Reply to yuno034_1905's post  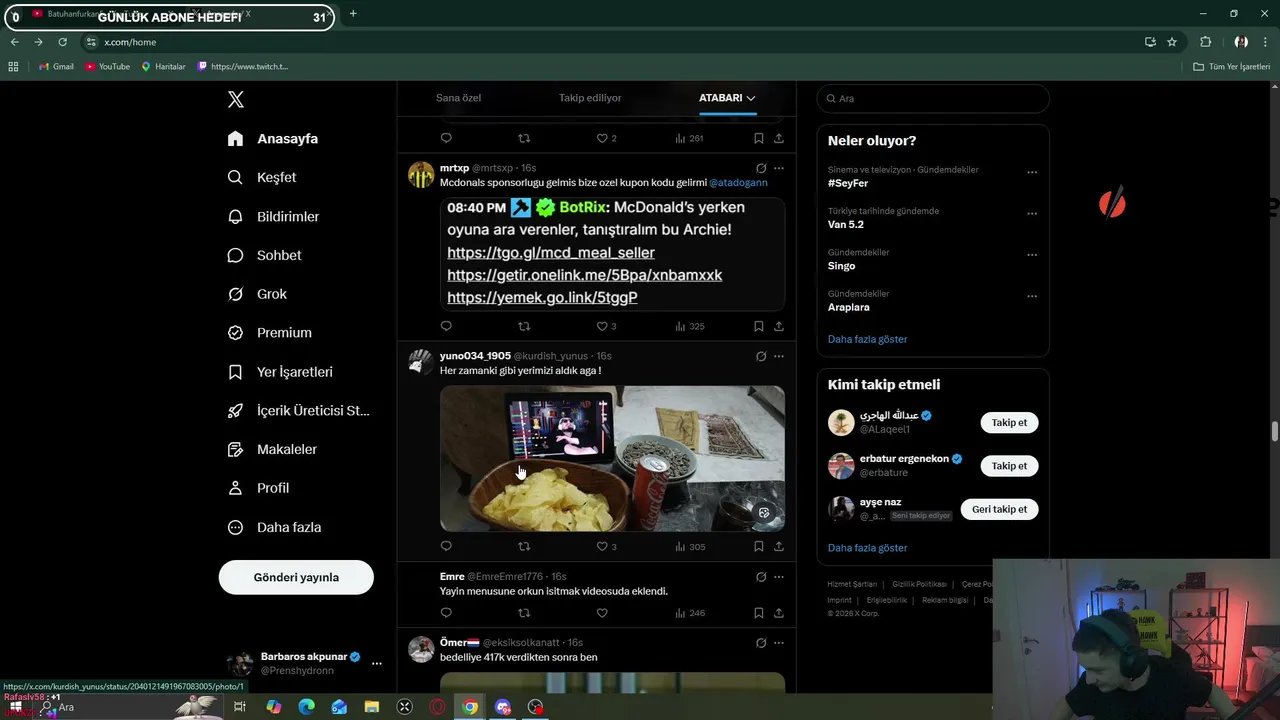(446, 547)
